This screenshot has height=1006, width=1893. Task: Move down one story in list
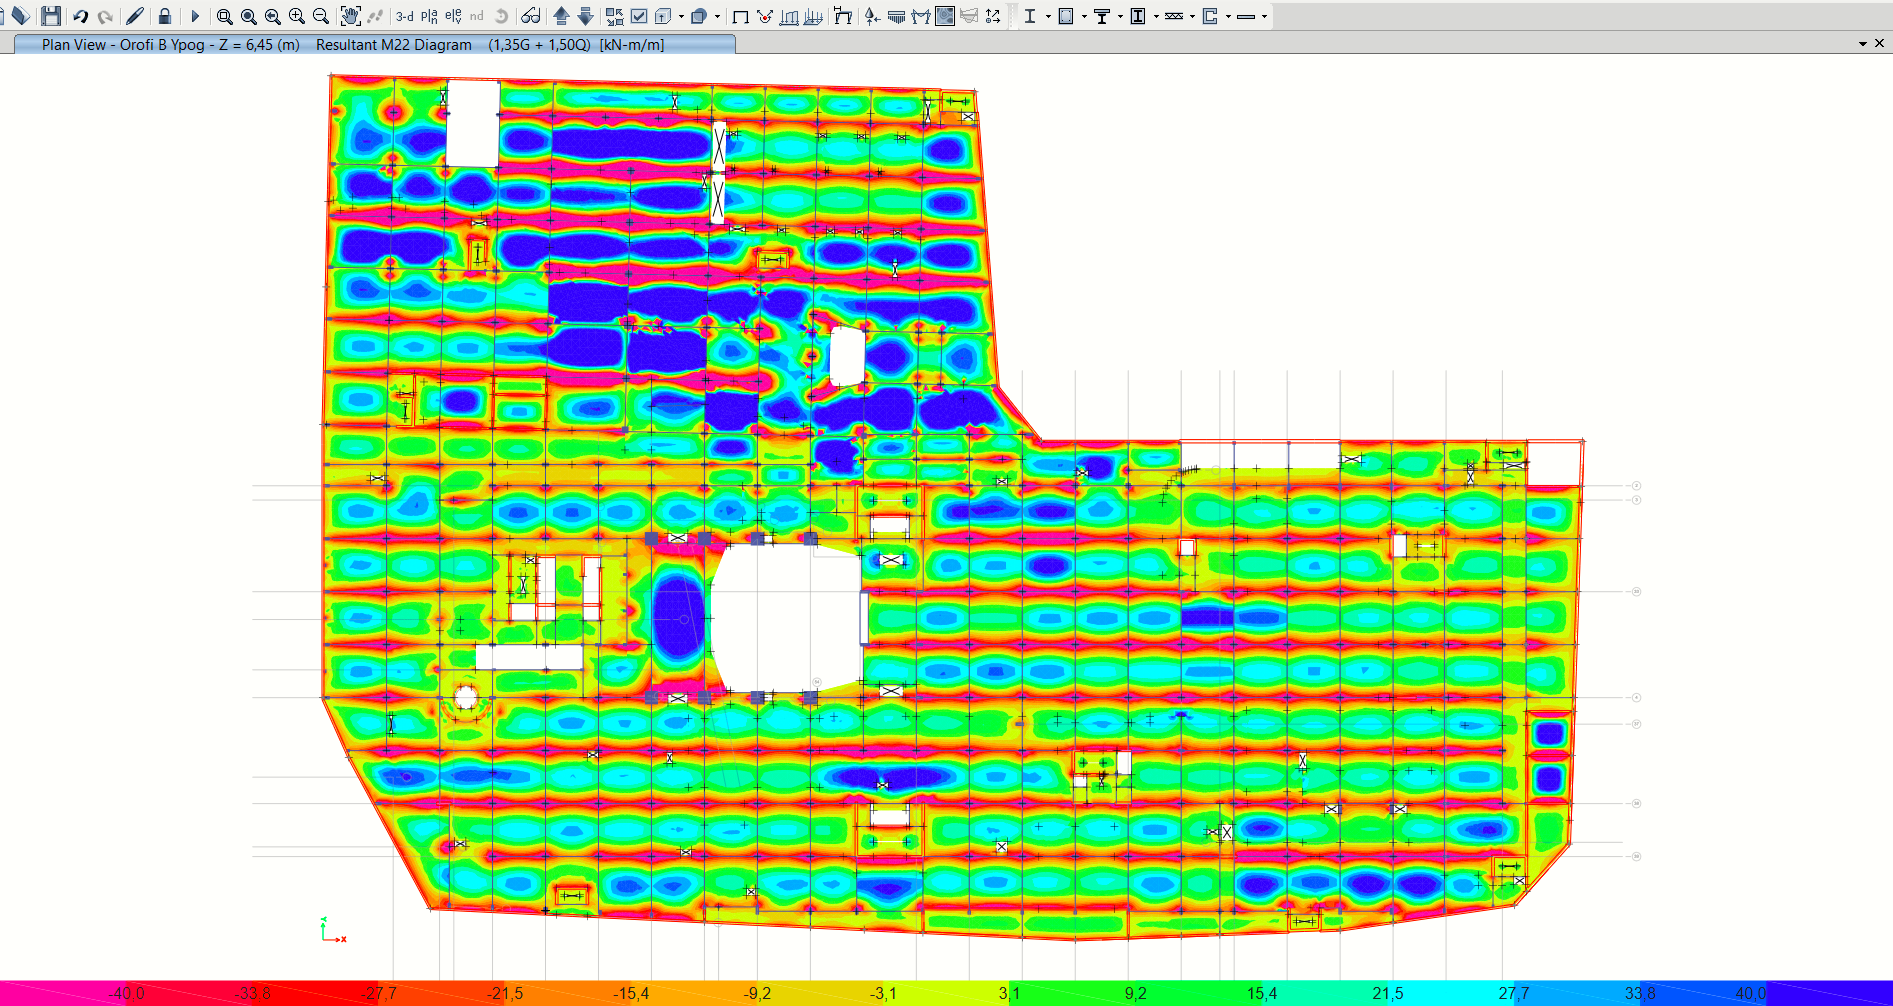pos(585,16)
